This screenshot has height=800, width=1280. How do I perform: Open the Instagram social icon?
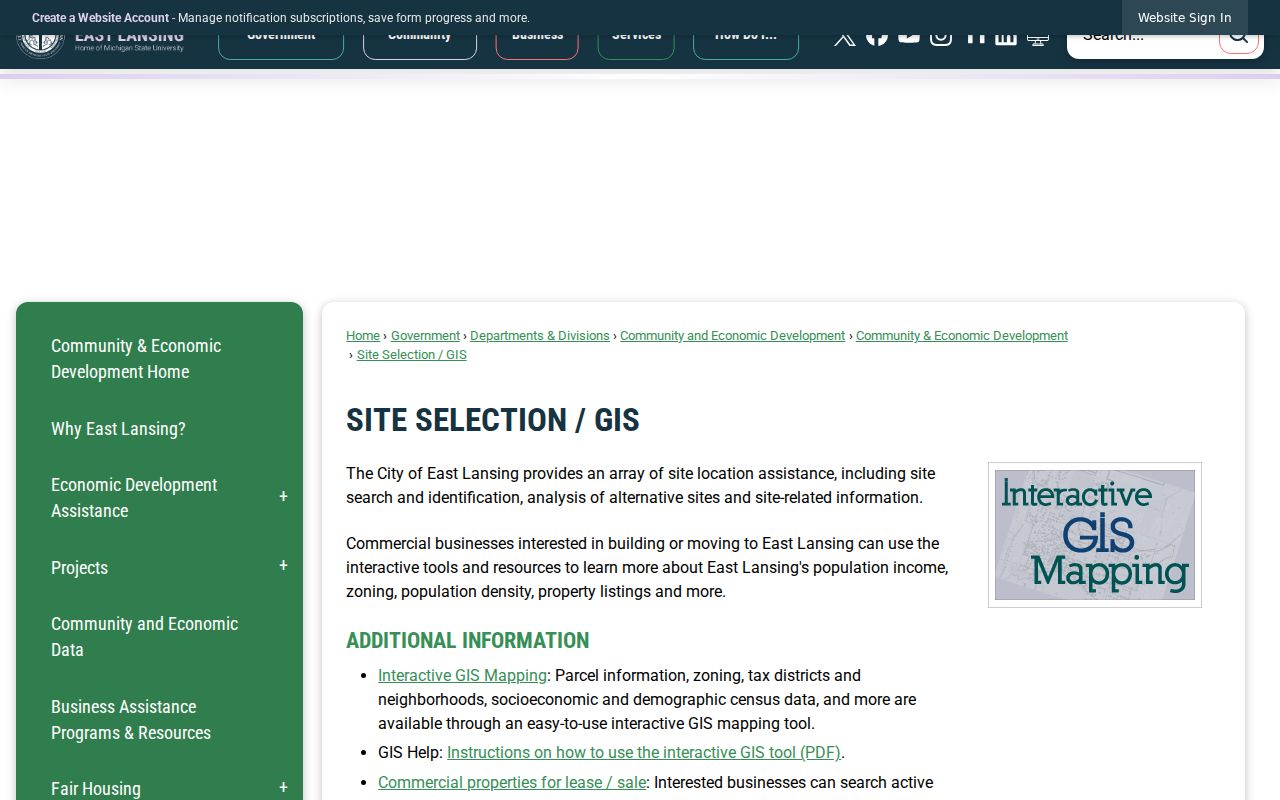tap(941, 40)
